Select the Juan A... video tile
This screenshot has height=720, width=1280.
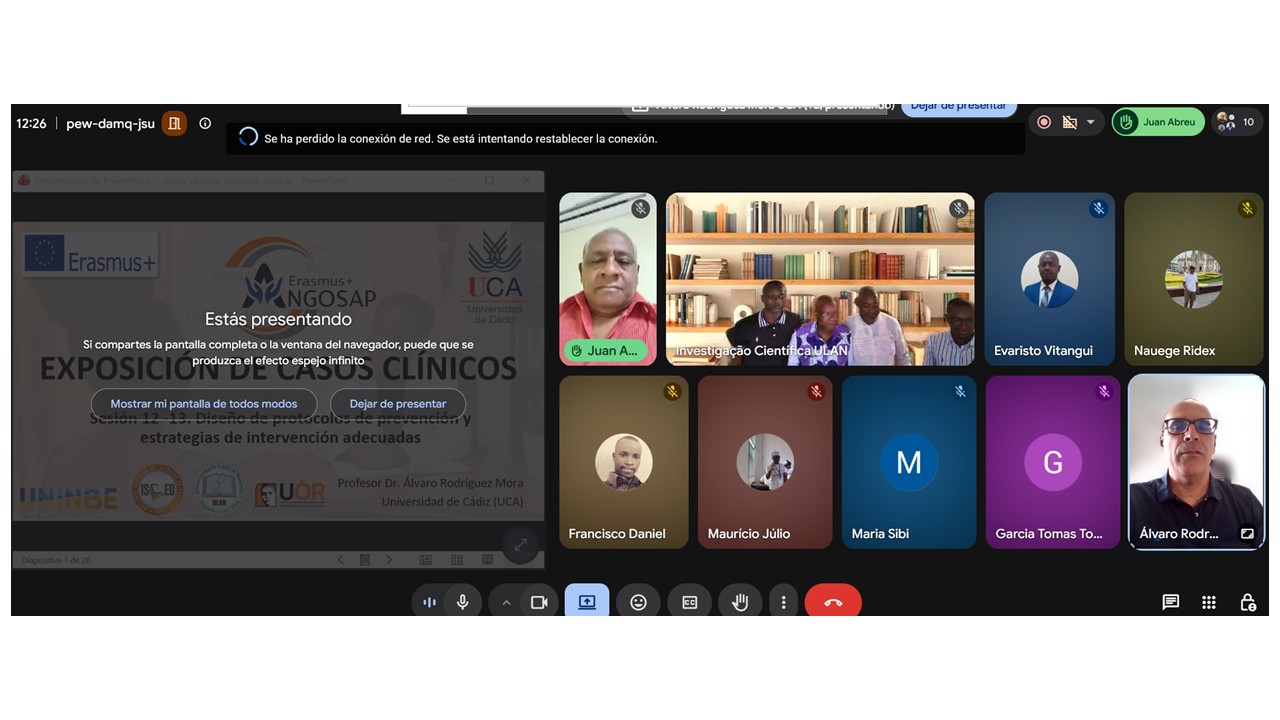tap(608, 279)
